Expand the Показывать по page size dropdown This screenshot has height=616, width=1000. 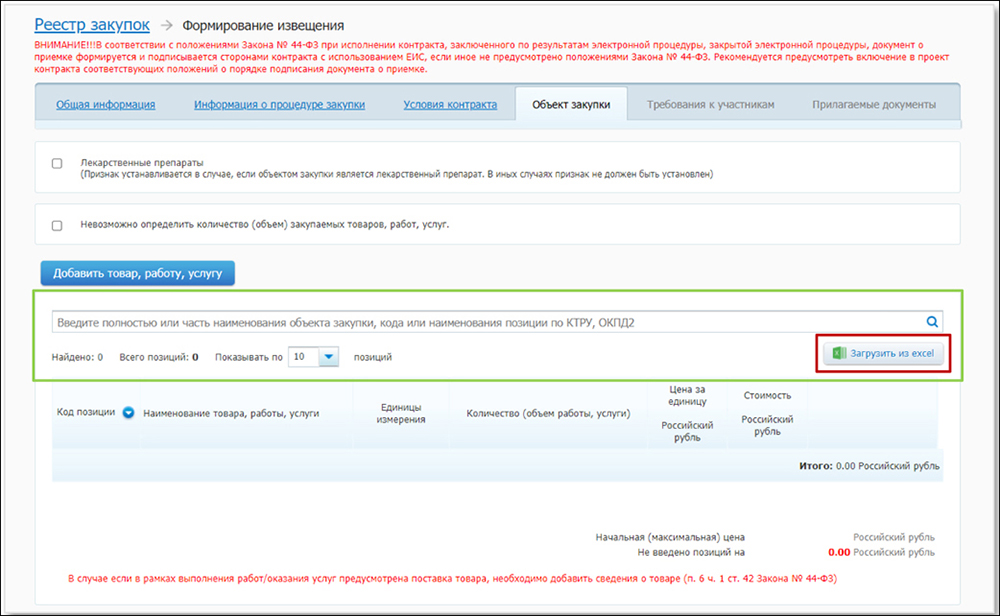click(x=330, y=356)
